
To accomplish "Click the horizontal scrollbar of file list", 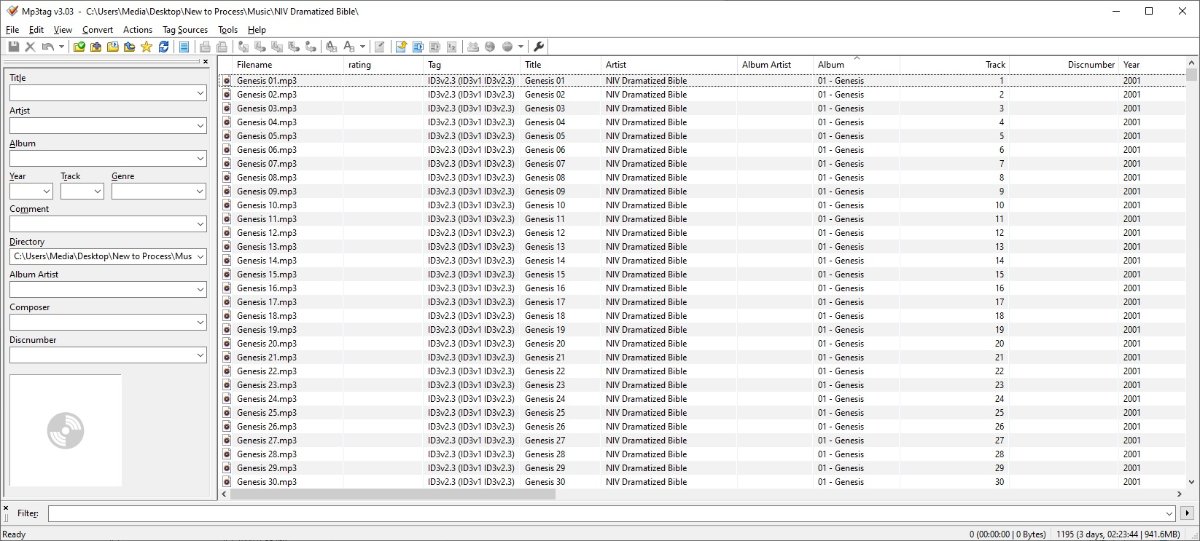I will [700, 494].
